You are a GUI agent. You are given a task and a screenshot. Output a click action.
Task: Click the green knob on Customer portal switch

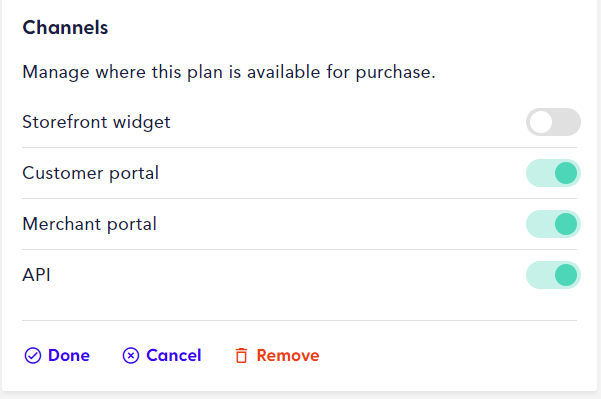pos(566,173)
